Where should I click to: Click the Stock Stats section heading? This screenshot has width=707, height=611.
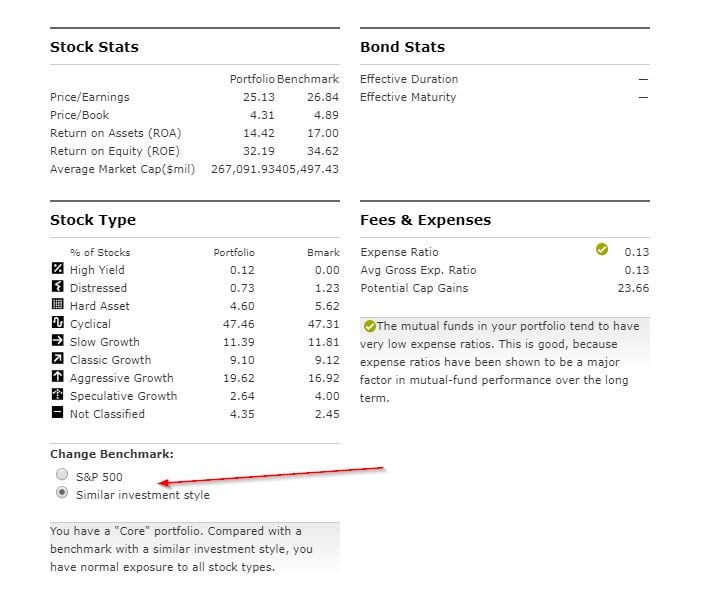click(94, 47)
